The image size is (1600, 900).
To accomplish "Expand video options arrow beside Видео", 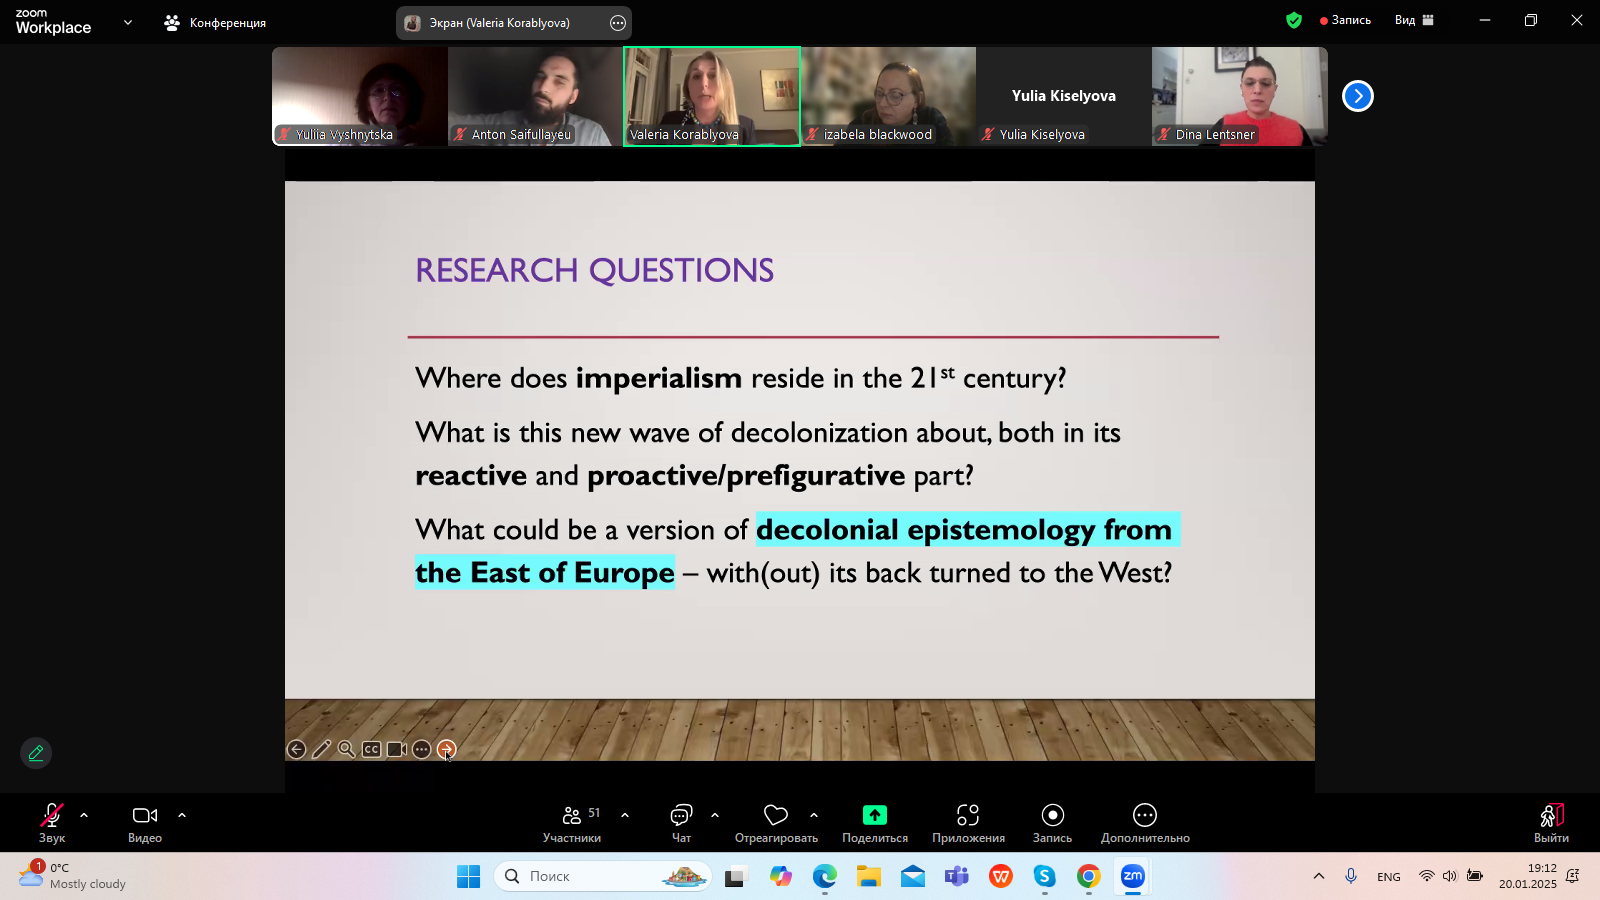I will (182, 815).
